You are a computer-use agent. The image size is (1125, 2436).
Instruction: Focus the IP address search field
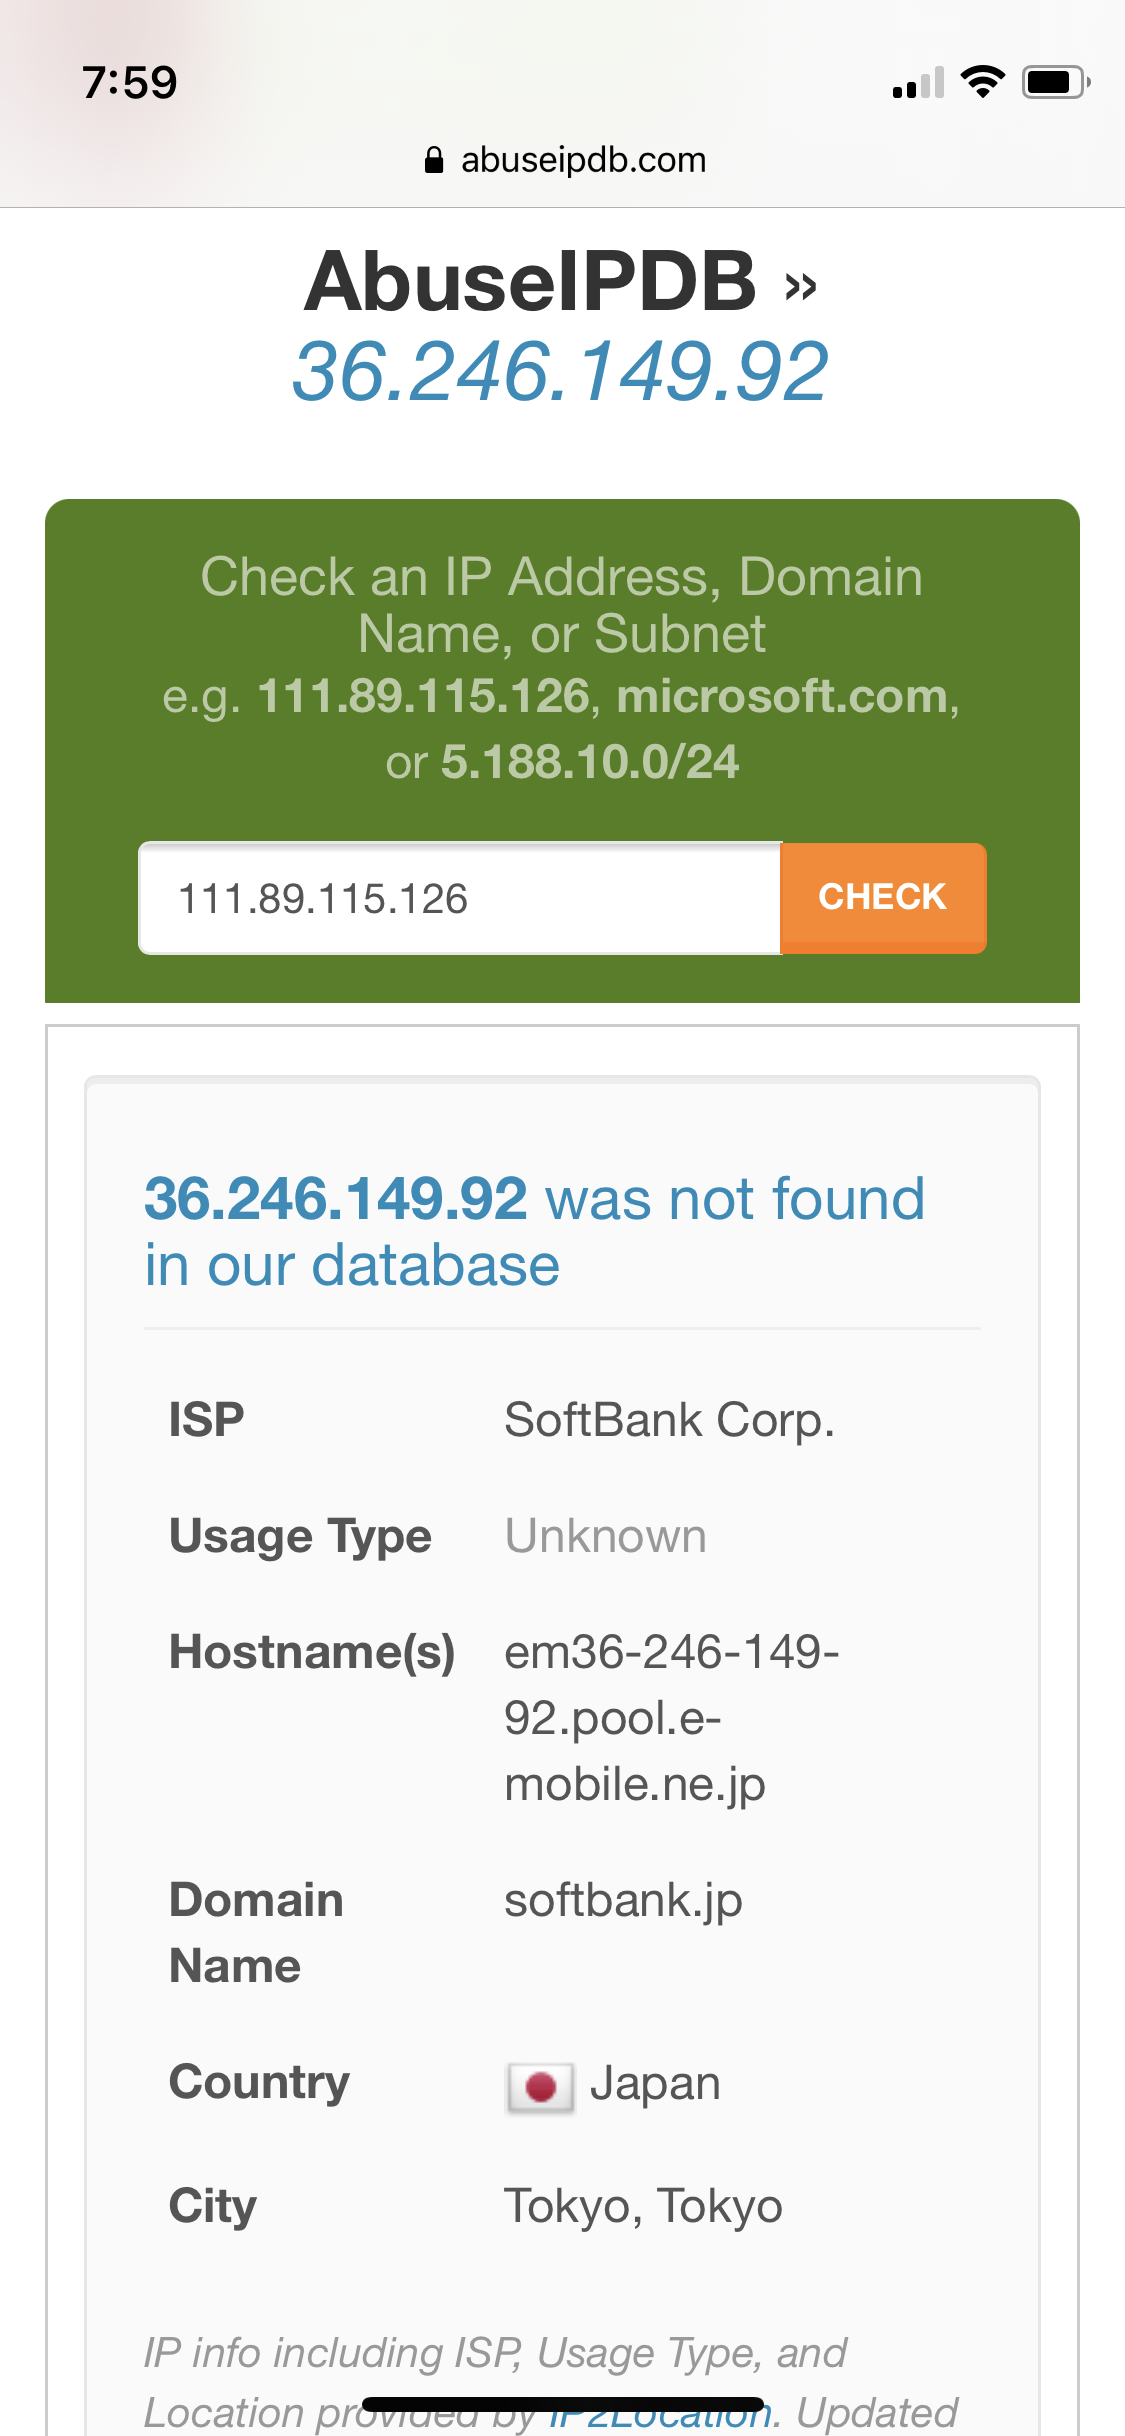[x=460, y=898]
